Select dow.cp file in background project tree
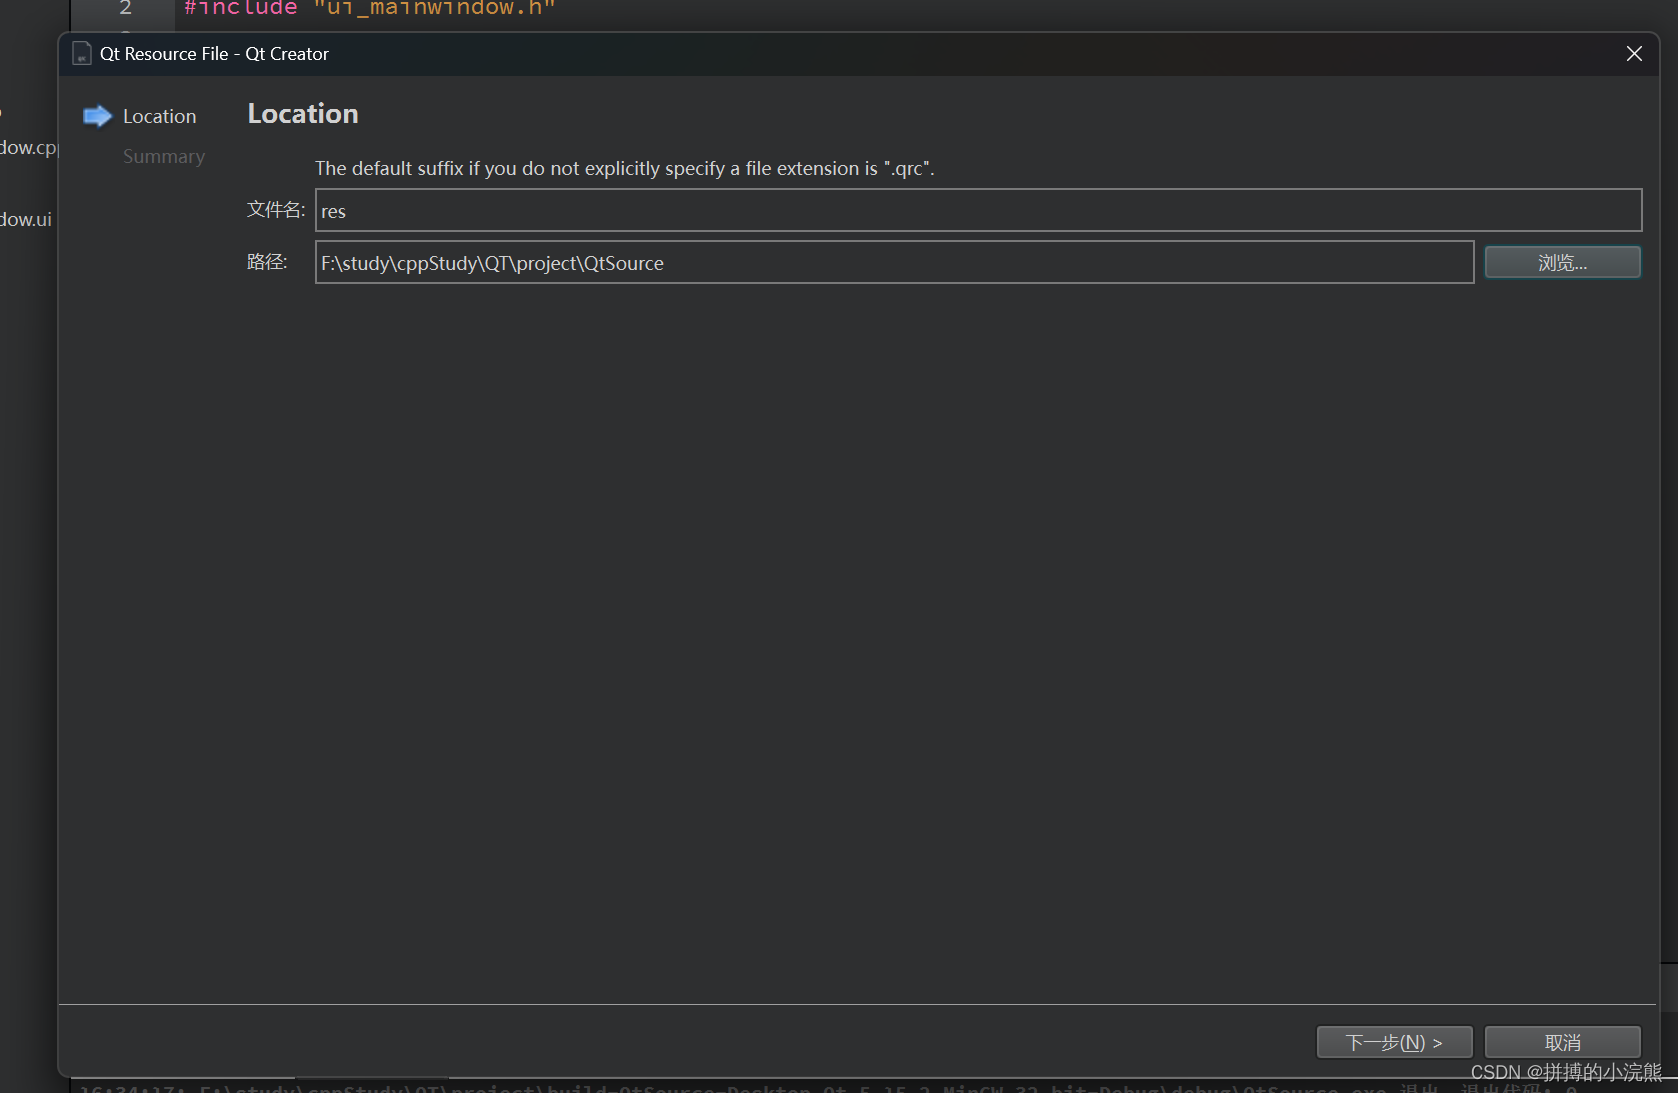This screenshot has height=1093, width=1678. (x=29, y=148)
